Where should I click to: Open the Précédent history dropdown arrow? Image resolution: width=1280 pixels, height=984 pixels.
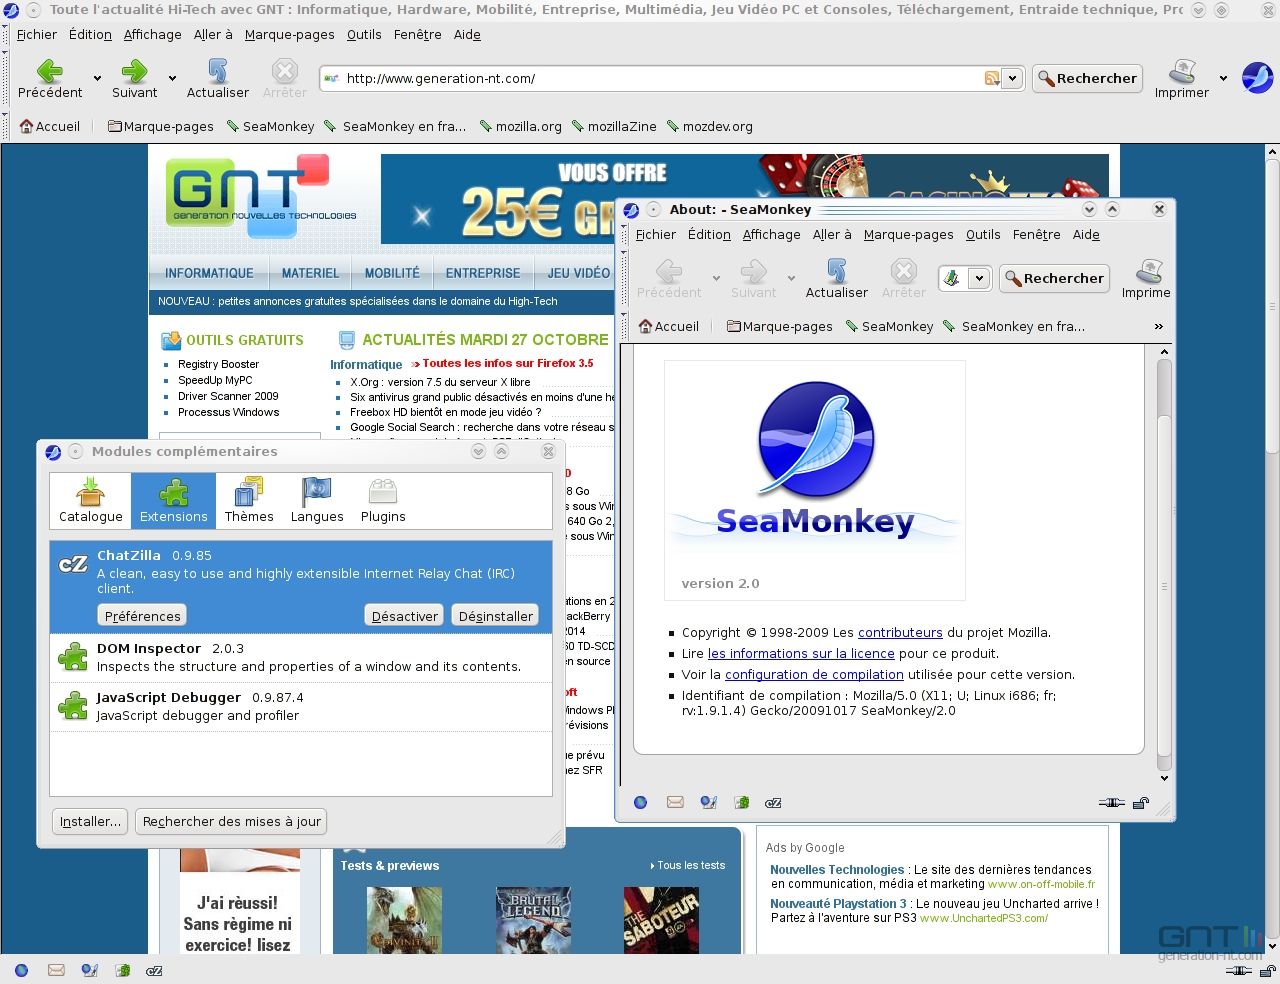point(97,78)
